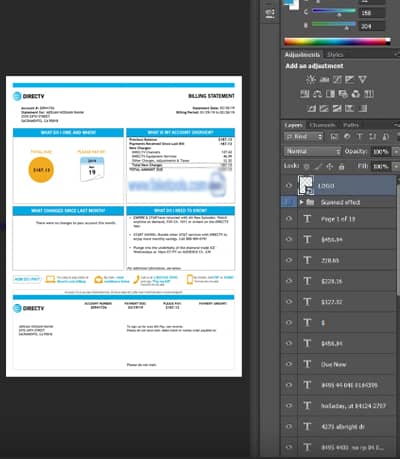The width and height of the screenshot is (400, 459).
Task: Open the layer Kind filter dropdown
Action: tap(304, 137)
